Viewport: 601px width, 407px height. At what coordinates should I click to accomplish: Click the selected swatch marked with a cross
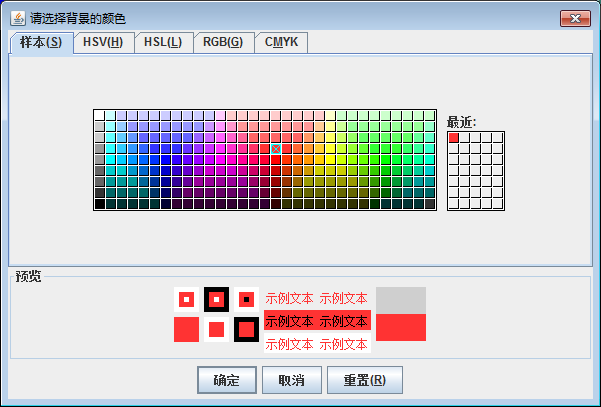pyautogui.click(x=276, y=149)
